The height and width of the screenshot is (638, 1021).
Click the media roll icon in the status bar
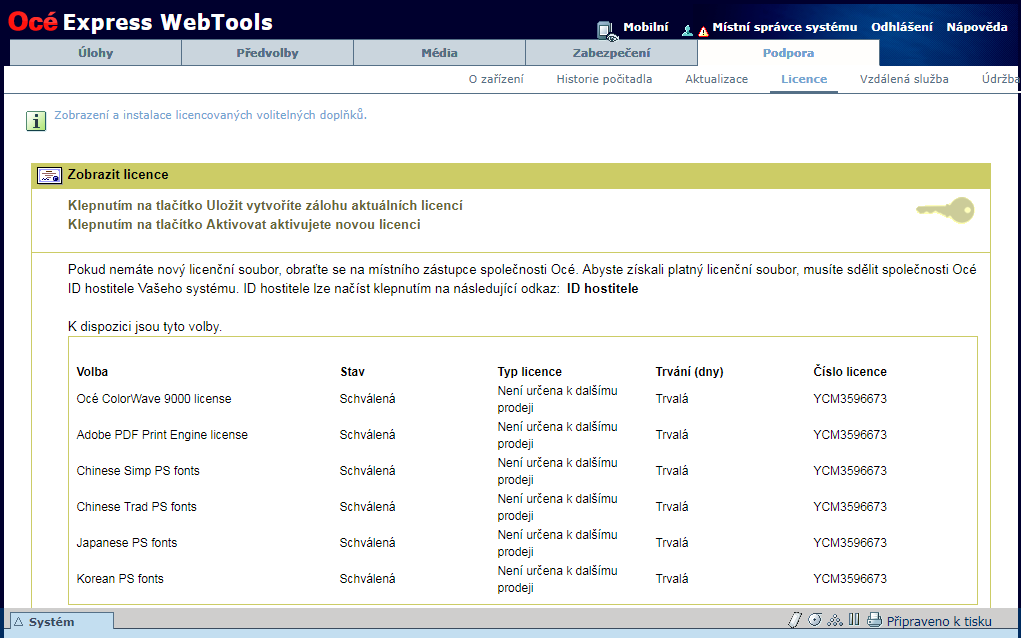tap(815, 619)
